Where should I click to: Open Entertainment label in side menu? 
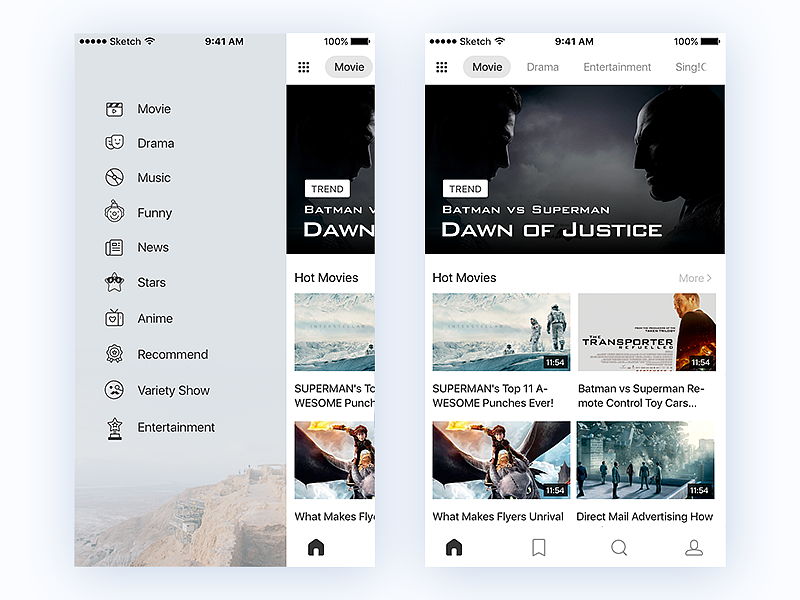(176, 427)
